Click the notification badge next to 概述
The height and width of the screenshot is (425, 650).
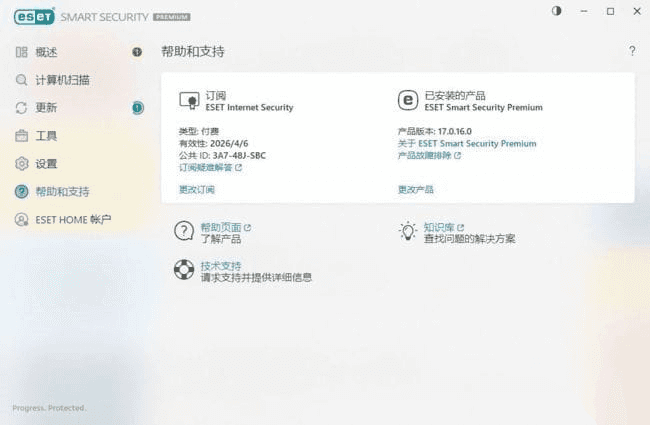[137, 52]
